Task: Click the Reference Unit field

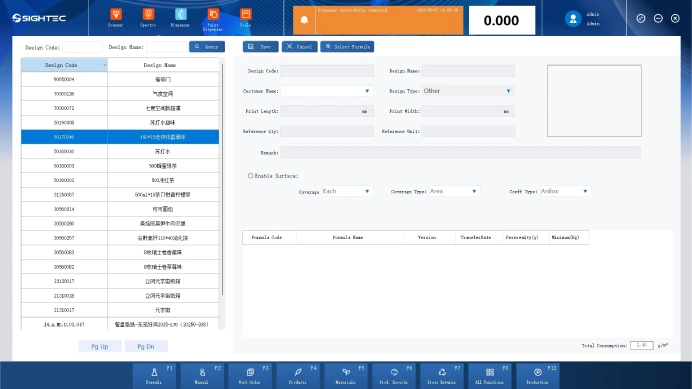Action: point(468,131)
